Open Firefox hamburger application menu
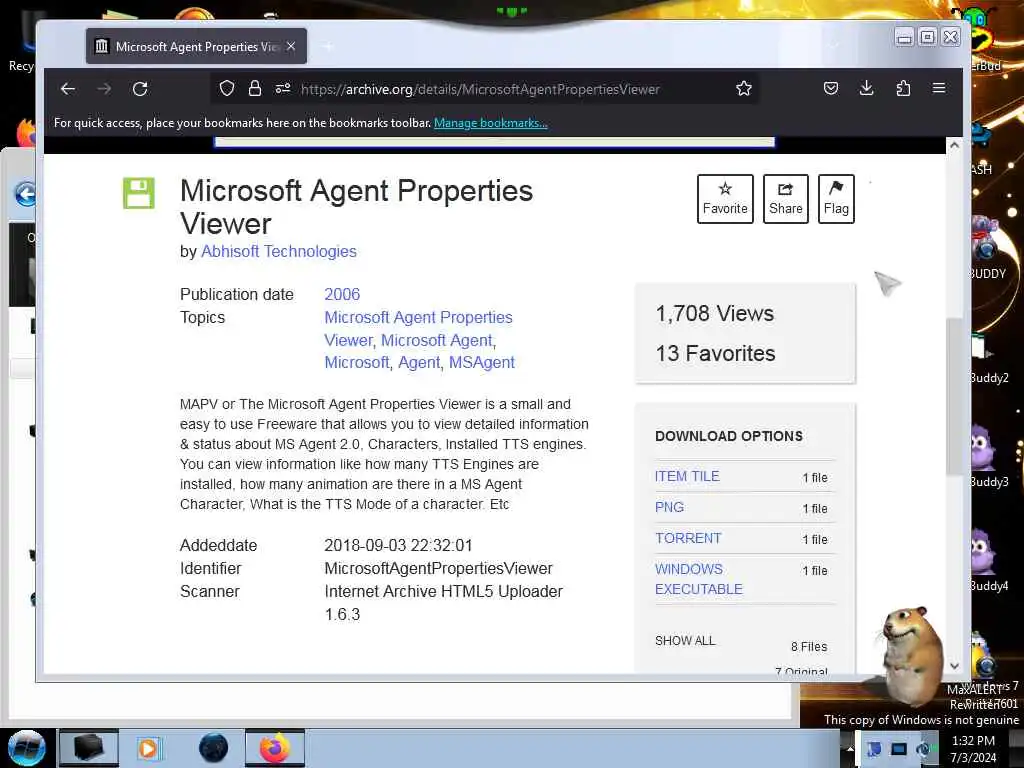Image resolution: width=1024 pixels, height=768 pixels. click(x=938, y=88)
